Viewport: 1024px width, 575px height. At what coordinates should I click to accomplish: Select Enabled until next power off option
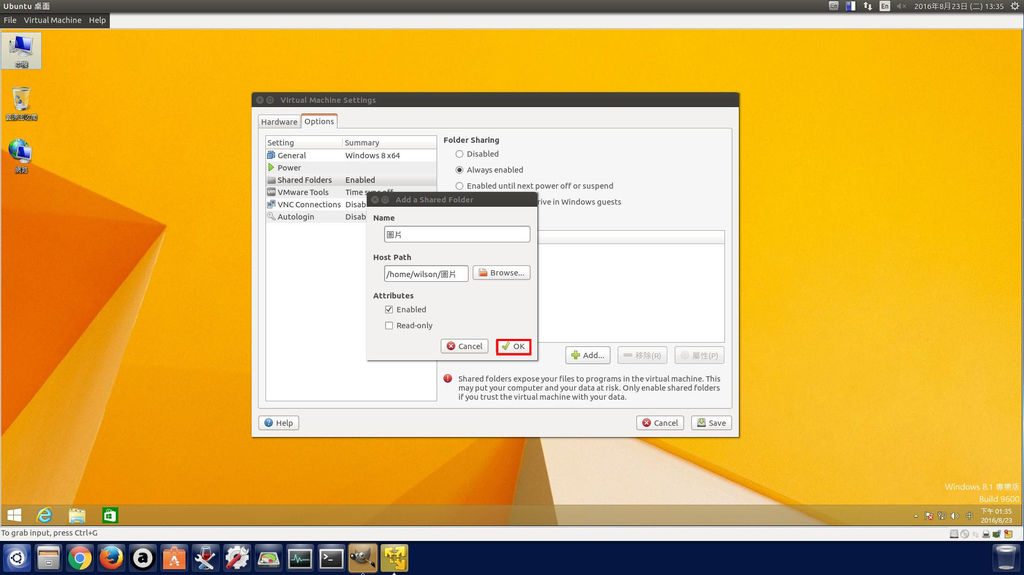[459, 186]
